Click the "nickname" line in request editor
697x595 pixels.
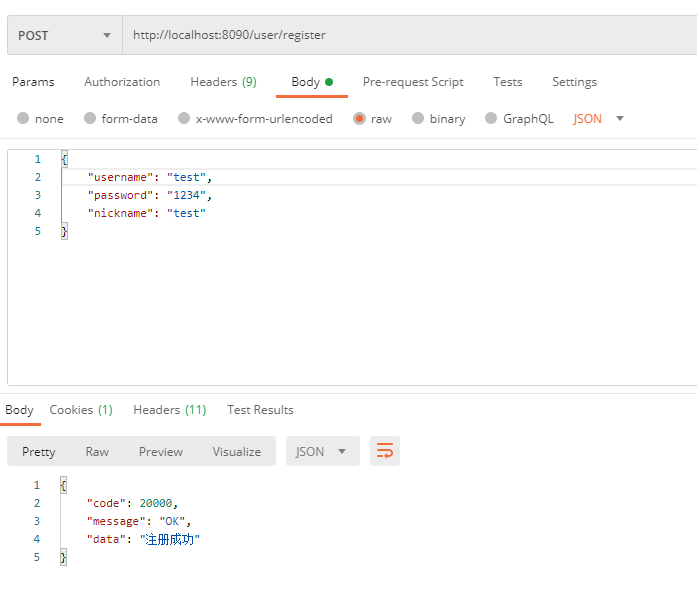tap(147, 213)
